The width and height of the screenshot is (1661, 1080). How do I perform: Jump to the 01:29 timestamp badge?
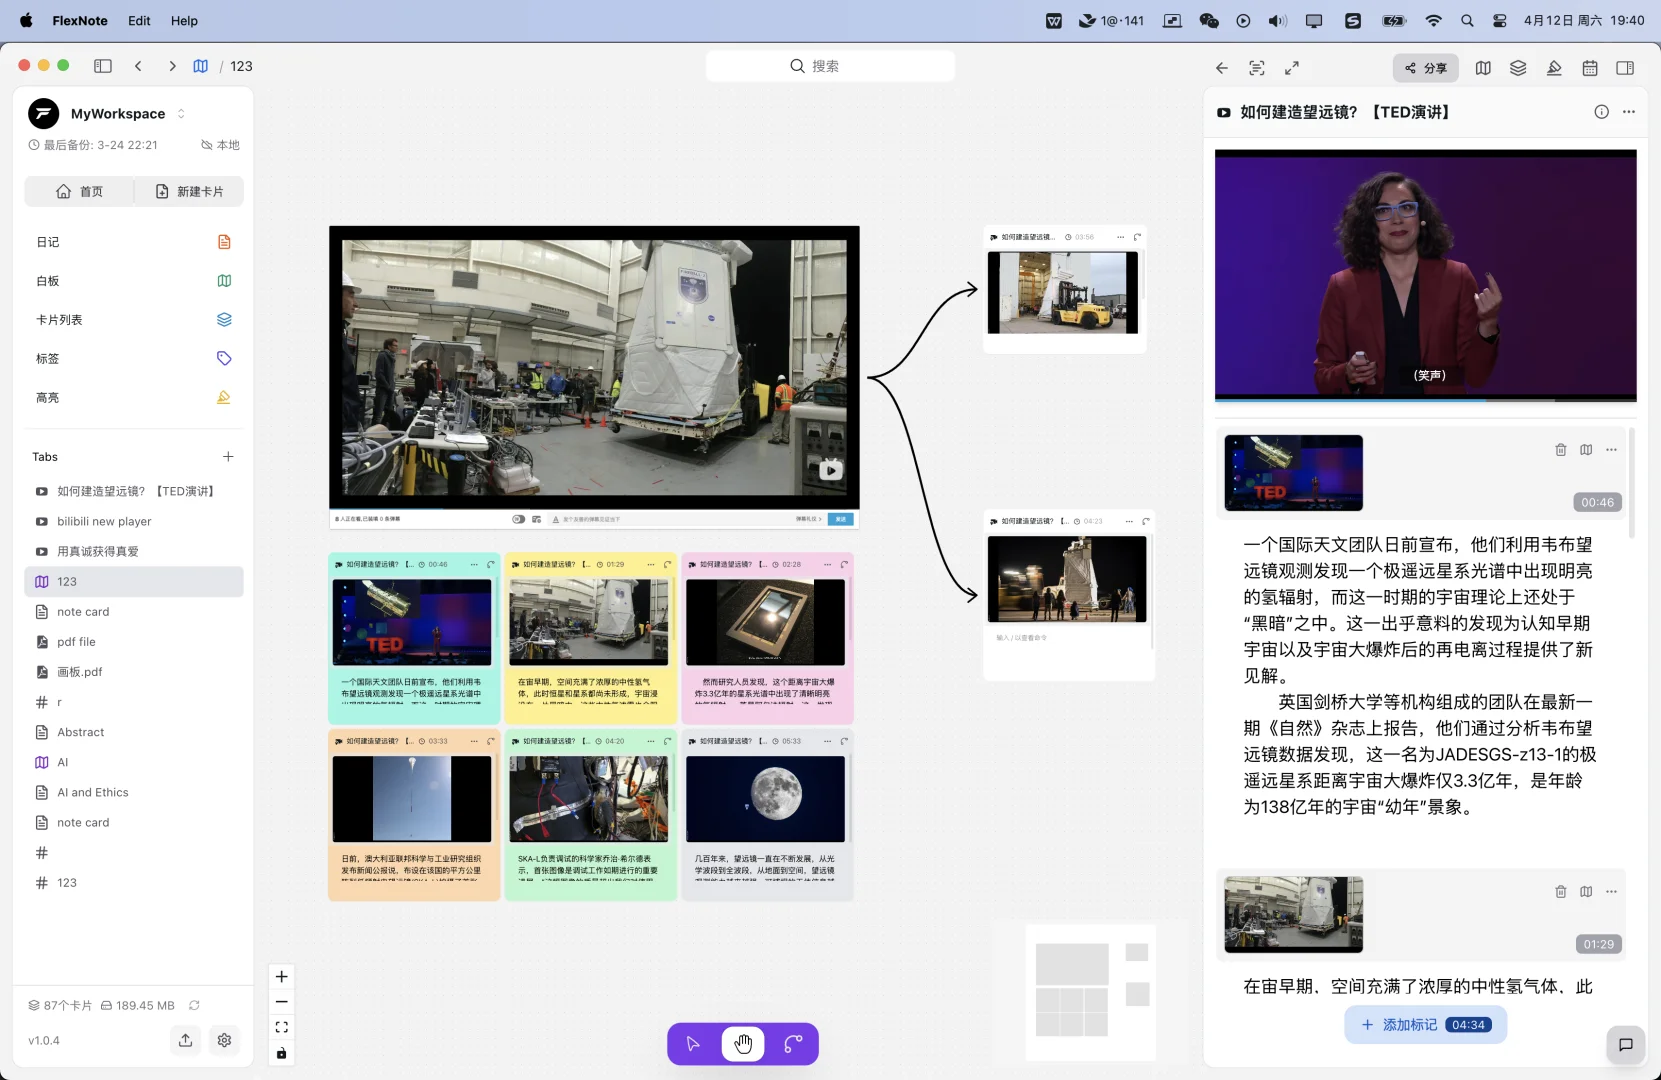(1598, 944)
